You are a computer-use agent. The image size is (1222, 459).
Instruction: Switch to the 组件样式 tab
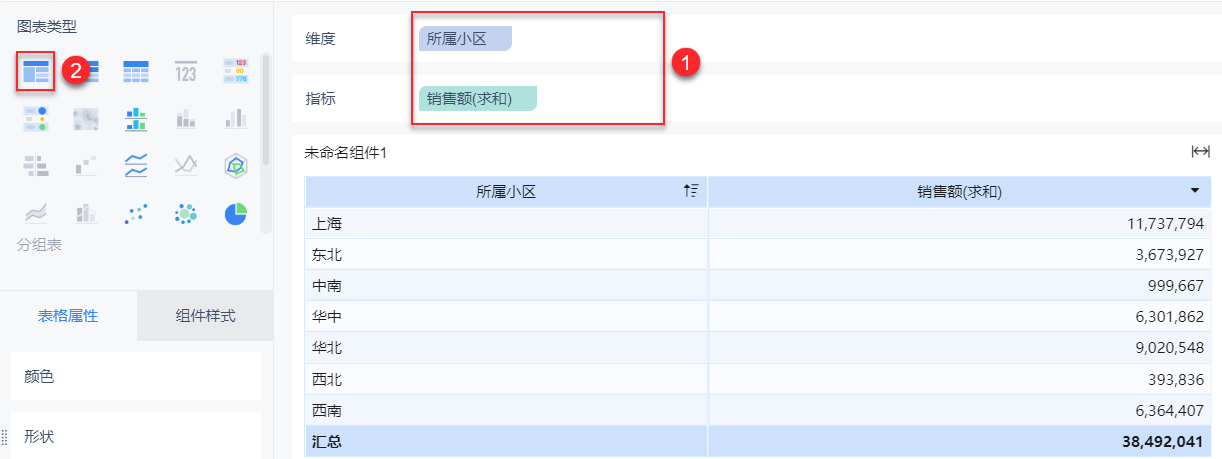[205, 316]
